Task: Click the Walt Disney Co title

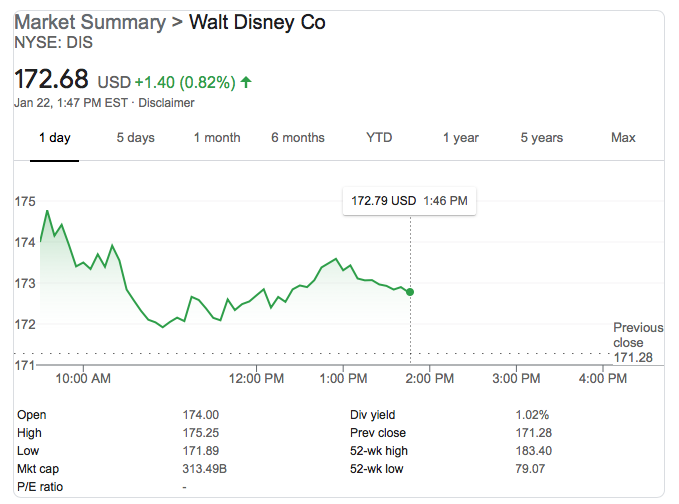Action: pyautogui.click(x=257, y=22)
